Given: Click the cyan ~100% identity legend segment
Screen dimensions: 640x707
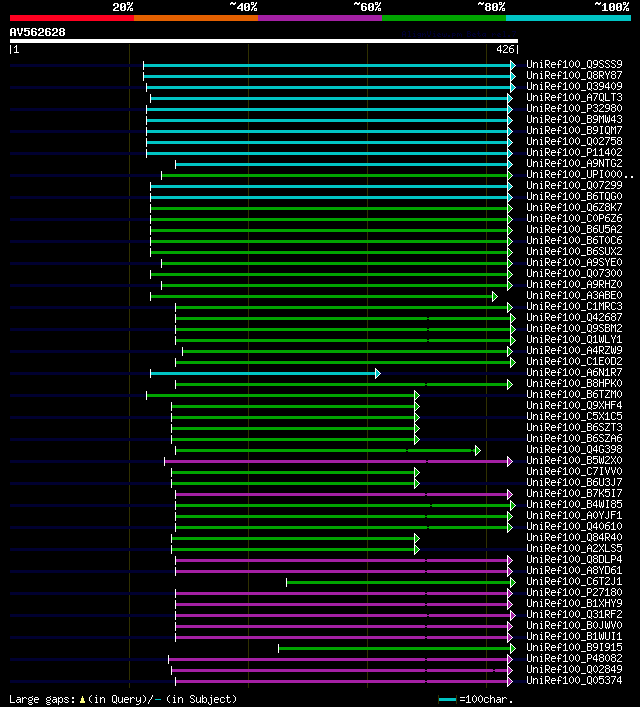Looking at the screenshot, I should [x=568, y=18].
